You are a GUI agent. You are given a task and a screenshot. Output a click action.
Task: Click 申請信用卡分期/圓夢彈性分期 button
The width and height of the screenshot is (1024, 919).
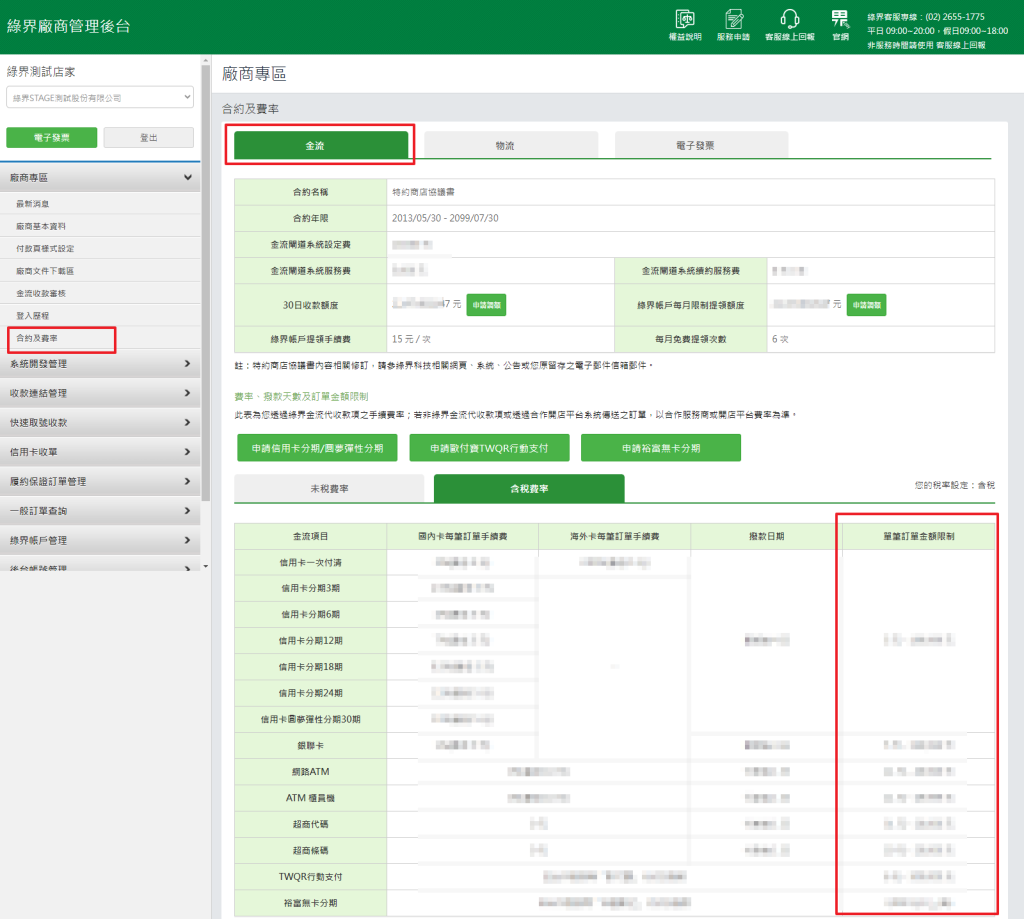(317, 448)
